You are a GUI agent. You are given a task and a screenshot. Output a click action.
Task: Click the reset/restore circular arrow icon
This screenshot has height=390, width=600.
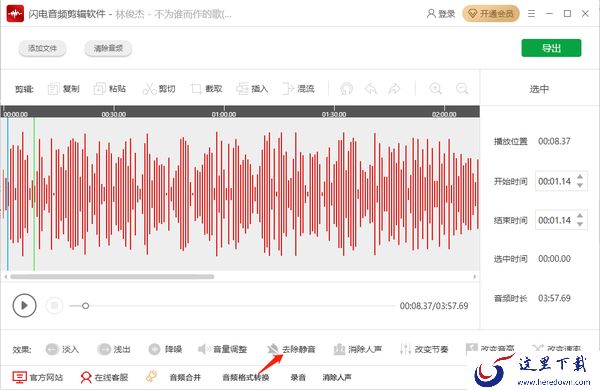[x=346, y=89]
